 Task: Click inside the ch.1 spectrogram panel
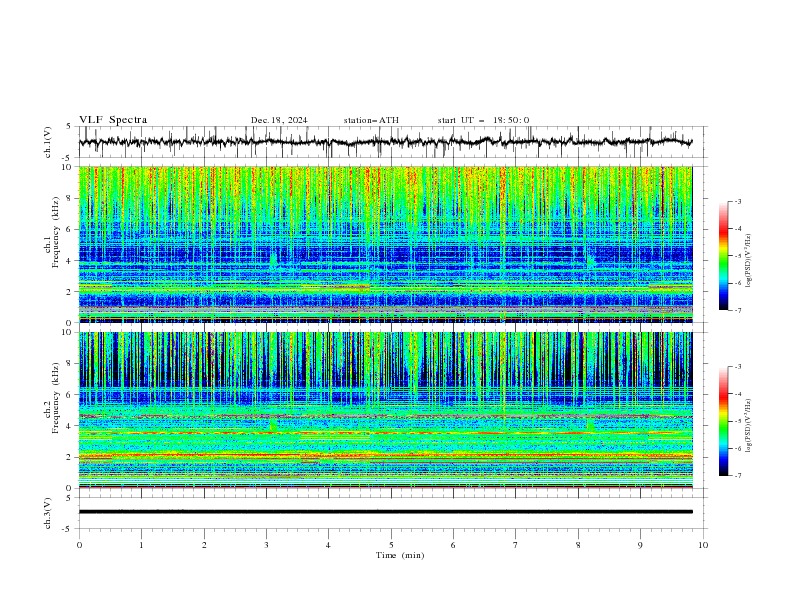click(385, 244)
